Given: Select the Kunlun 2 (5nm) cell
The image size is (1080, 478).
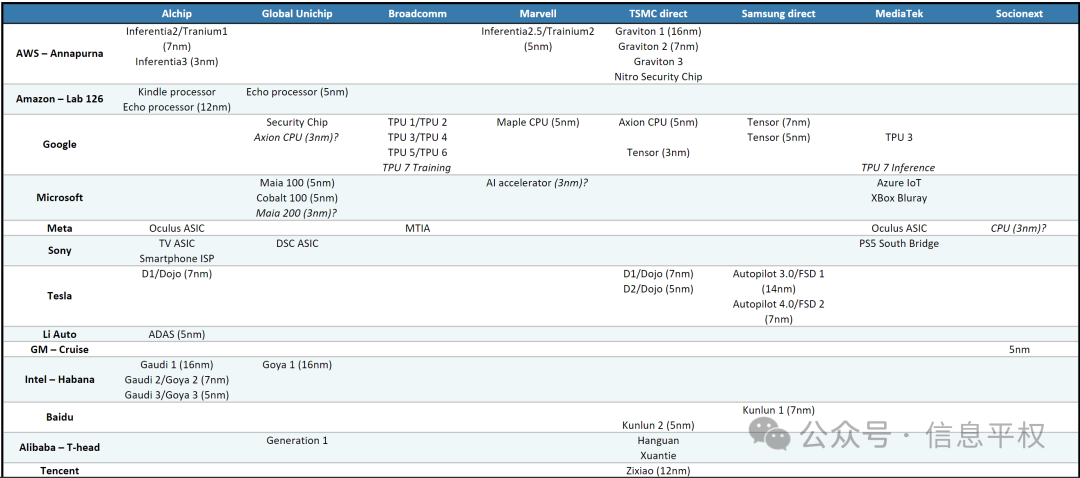Looking at the screenshot, I should pyautogui.click(x=658, y=425).
